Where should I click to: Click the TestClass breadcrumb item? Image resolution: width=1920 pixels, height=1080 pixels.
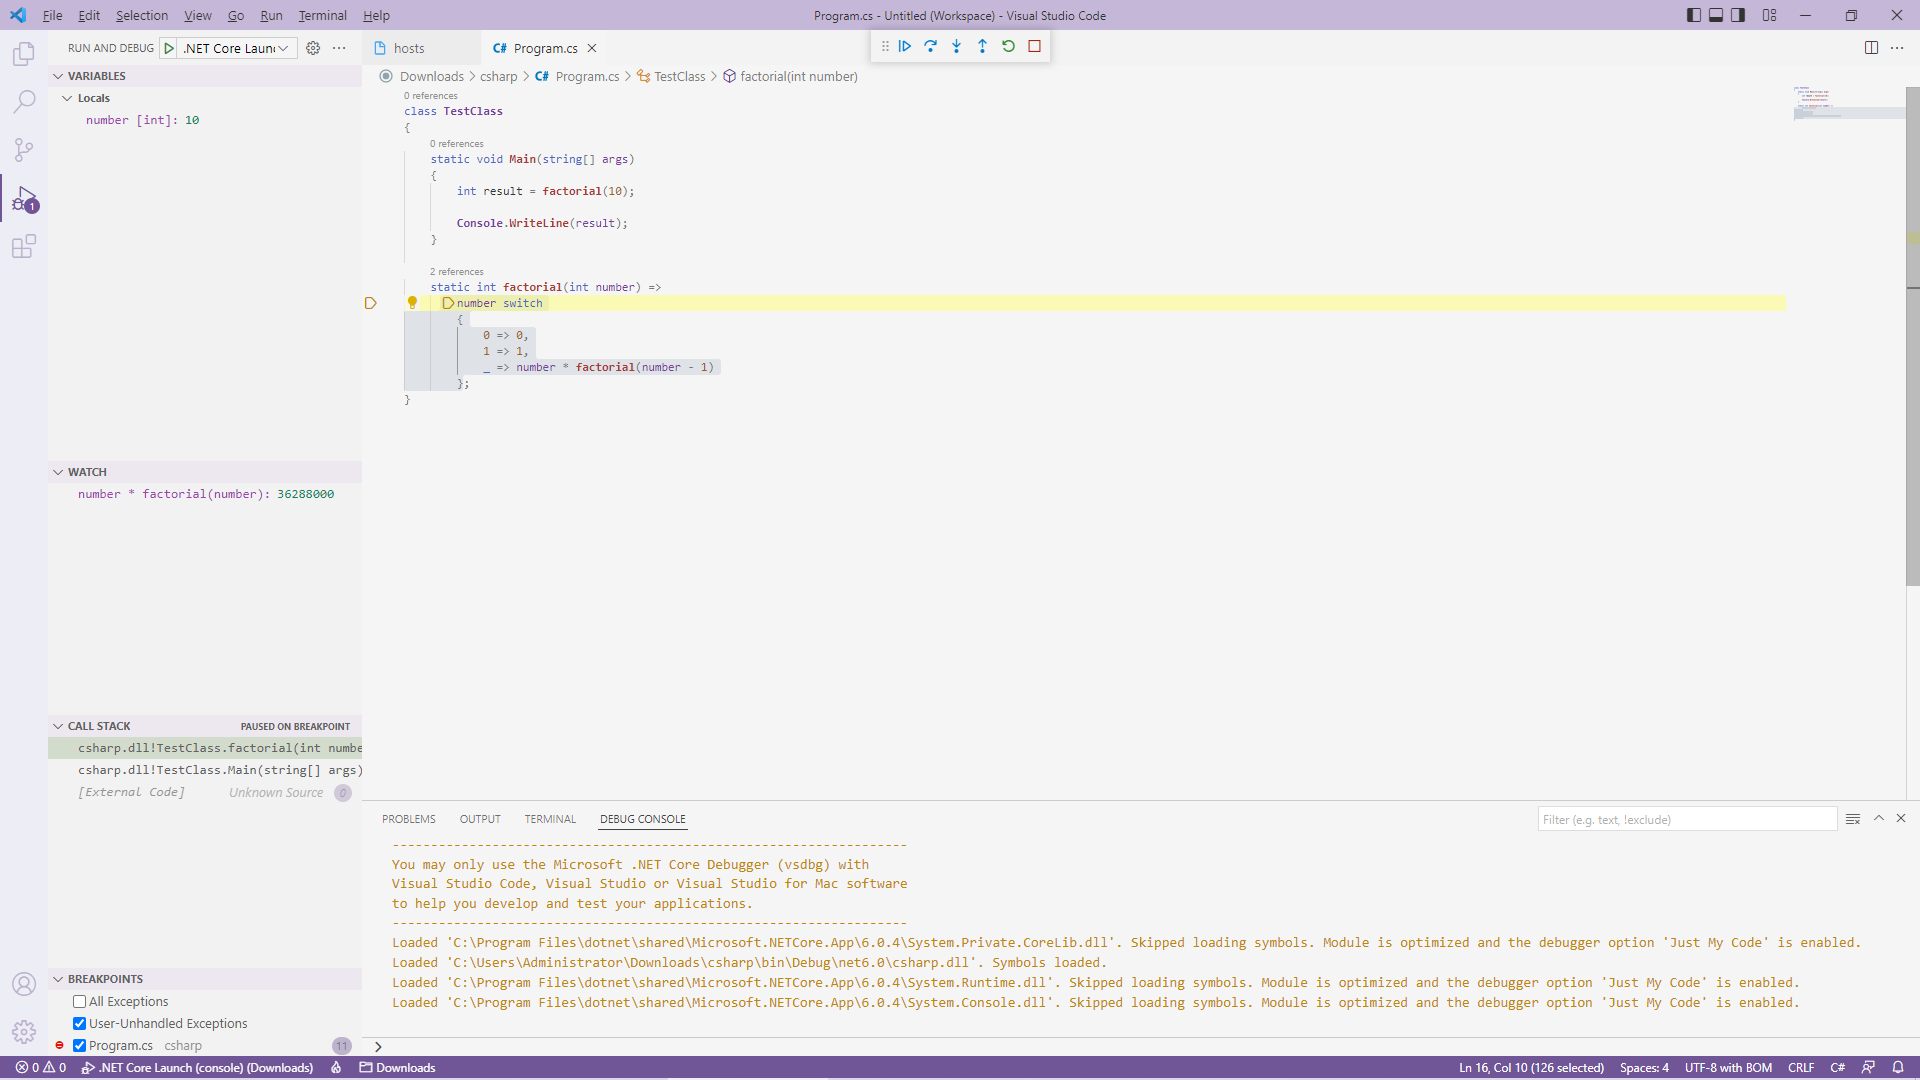[x=679, y=77]
